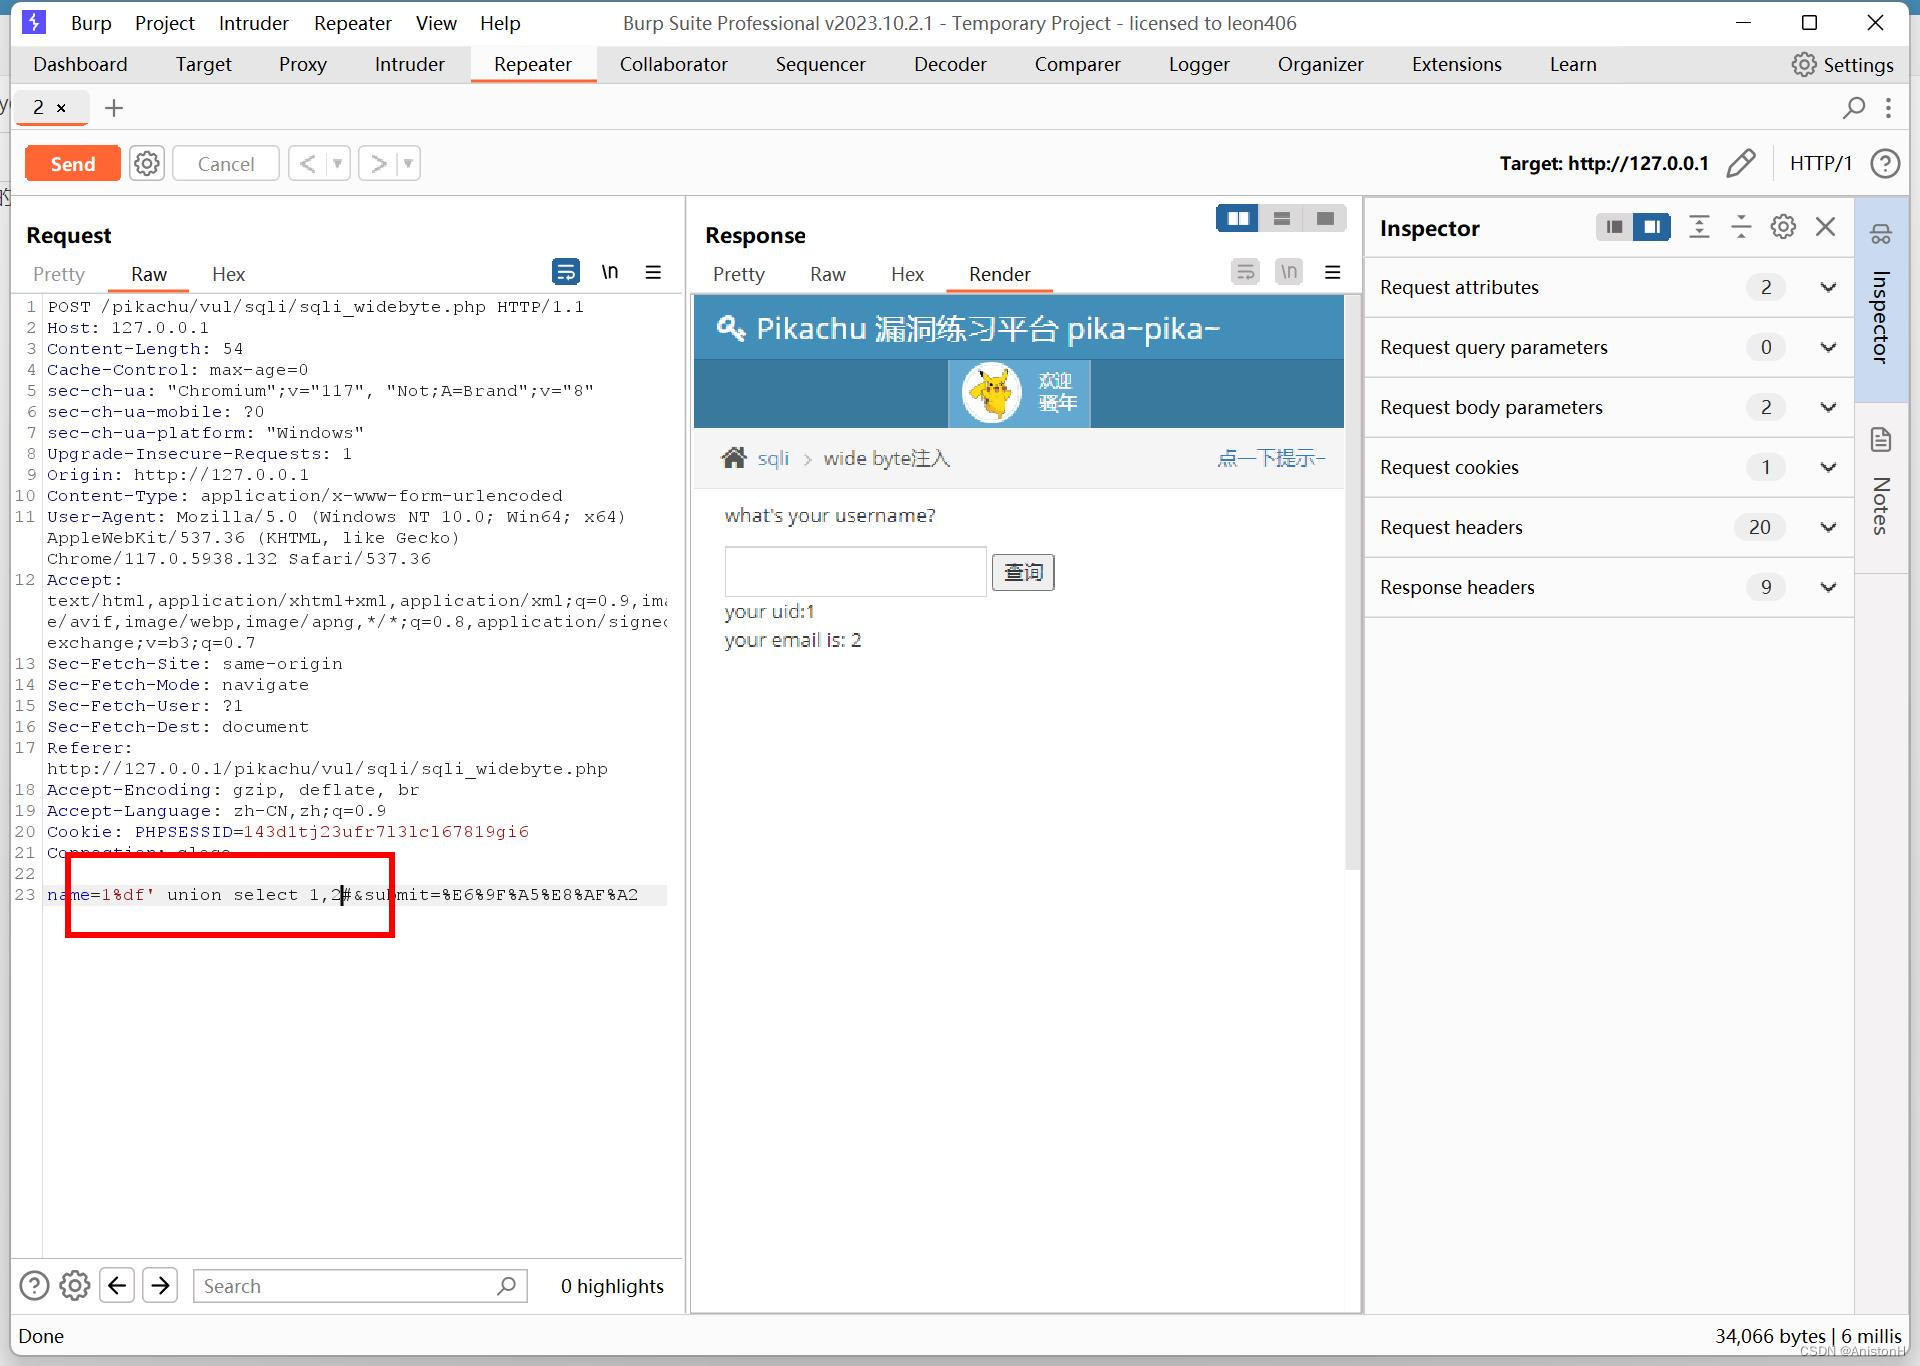Open request search help icon
This screenshot has height=1366, width=1920.
(x=34, y=1285)
